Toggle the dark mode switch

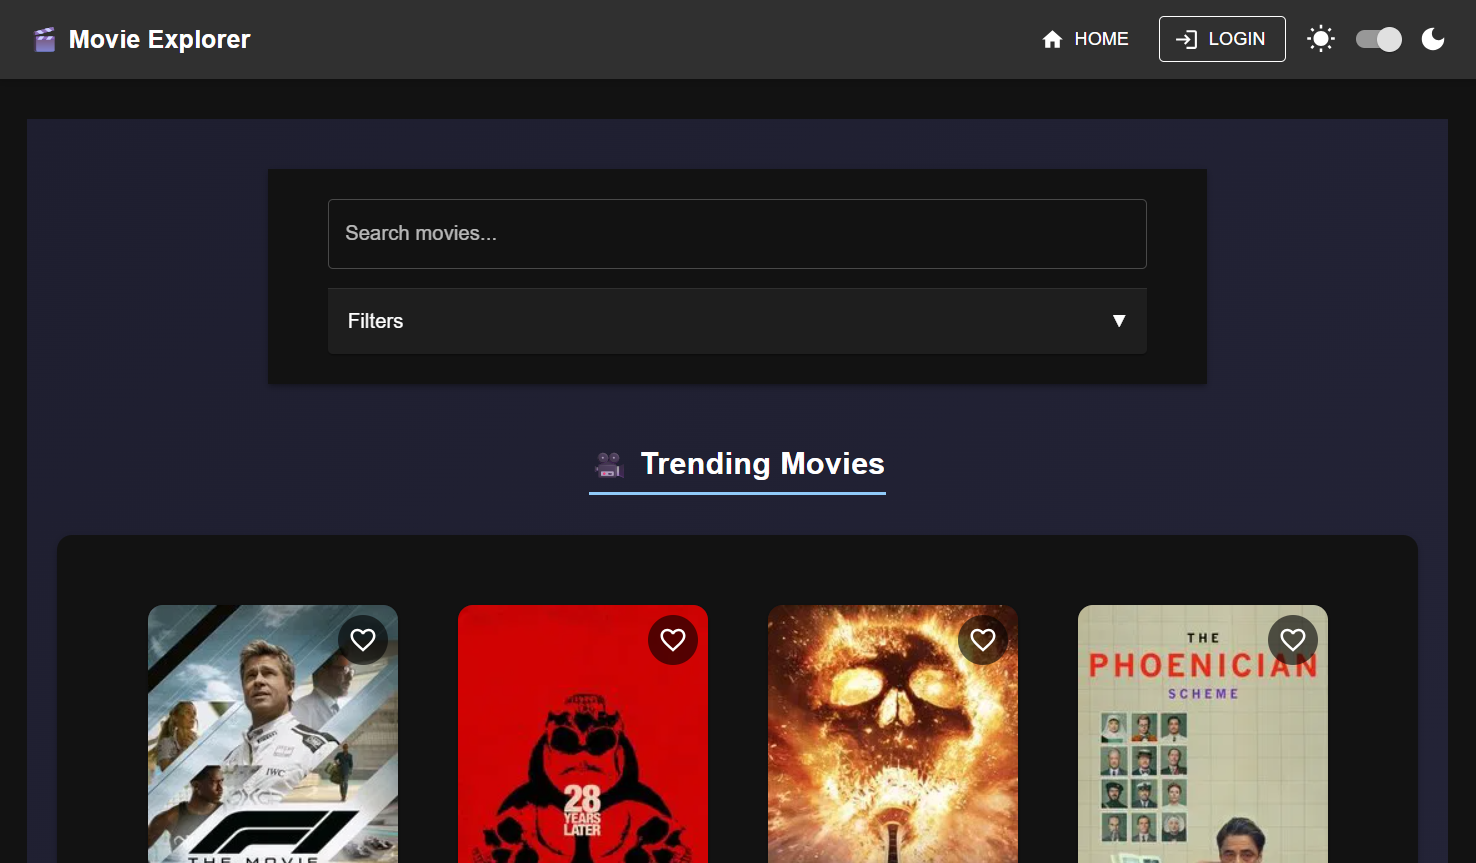(x=1379, y=39)
